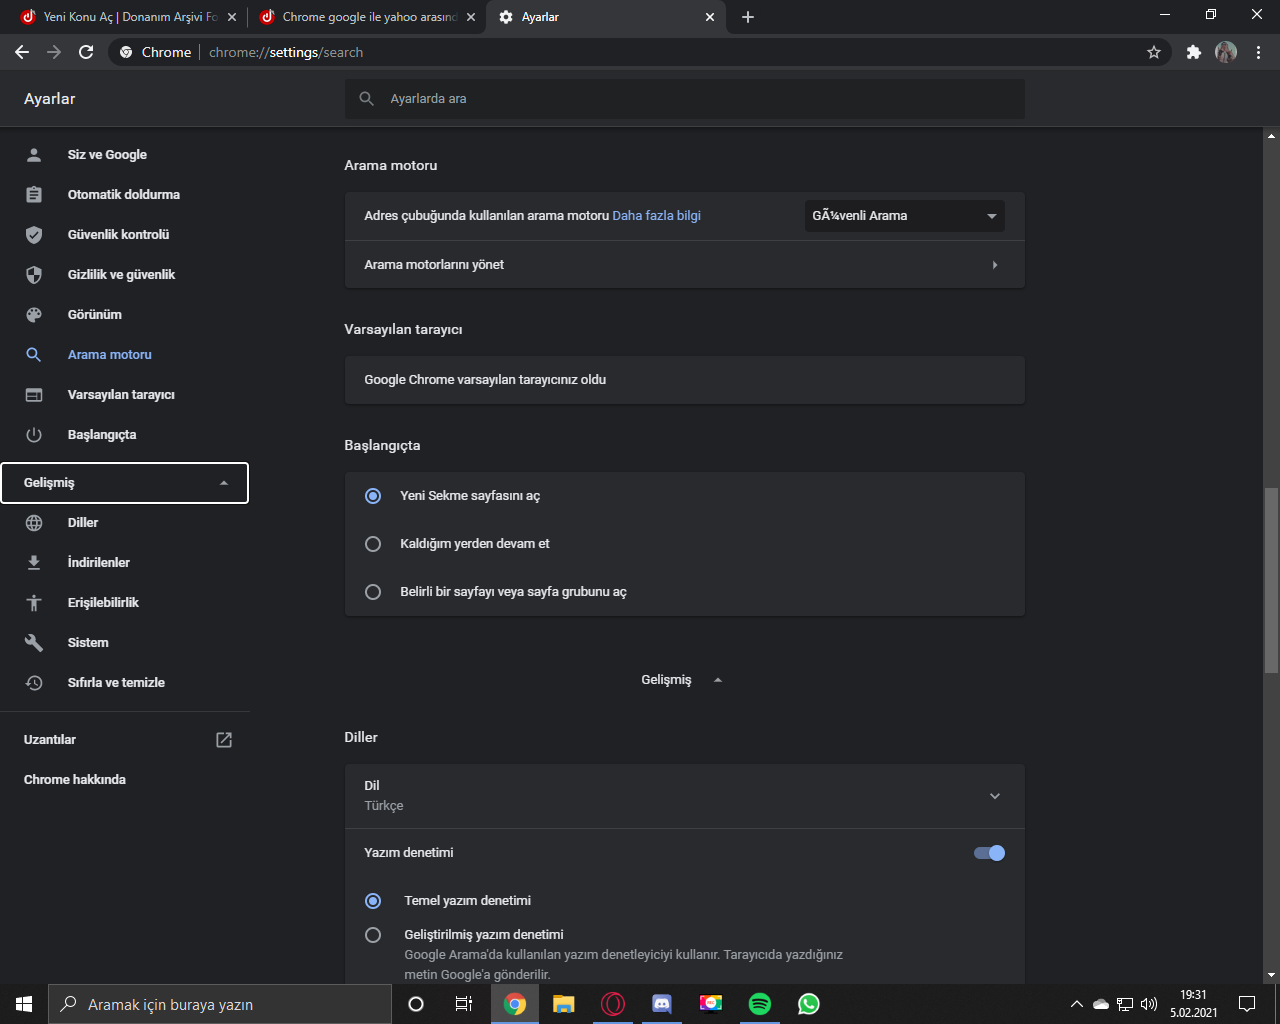This screenshot has height=1024, width=1280.
Task: Bookmark this page with the star icon
Action: (1154, 52)
